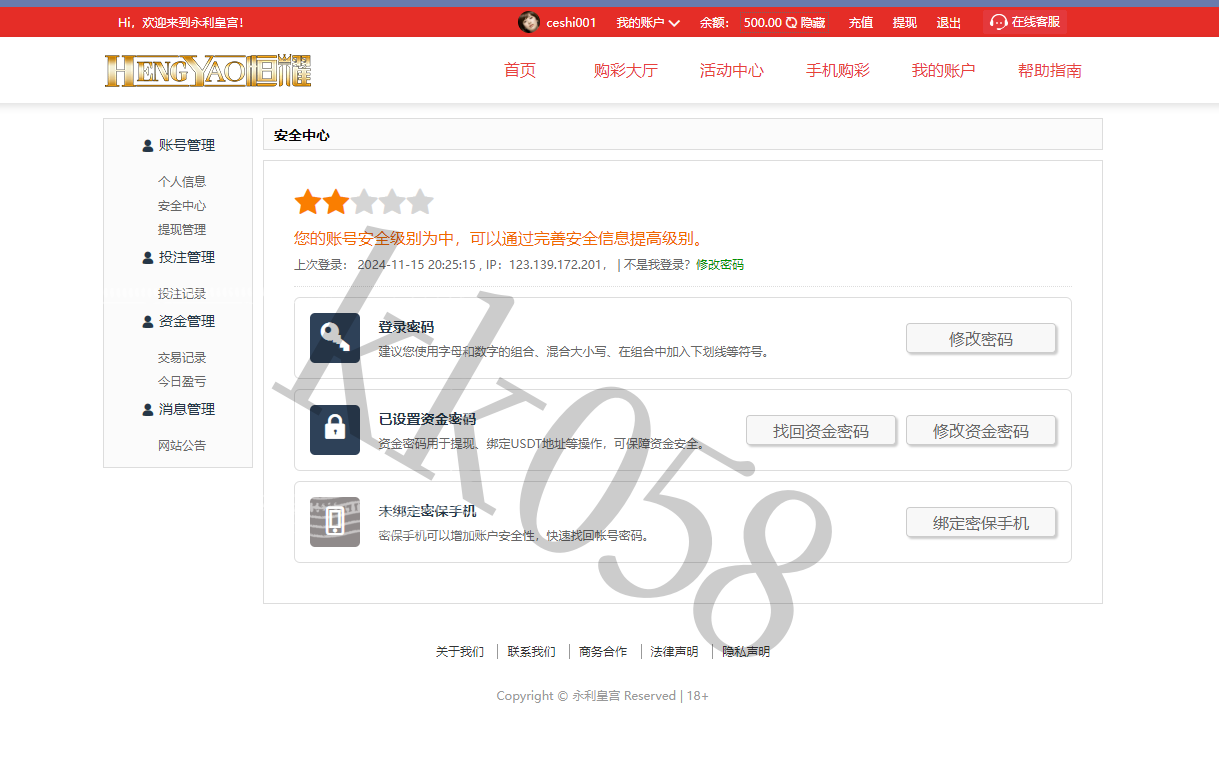The image size is (1219, 770).
Task: Click the person icon beside 消息管理
Action: click(148, 410)
